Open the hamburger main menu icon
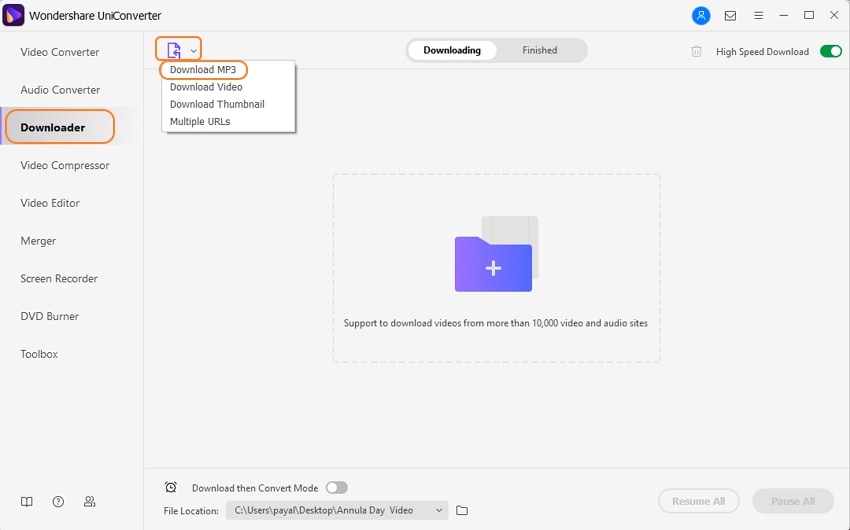Viewport: 850px width, 530px height. coord(758,16)
